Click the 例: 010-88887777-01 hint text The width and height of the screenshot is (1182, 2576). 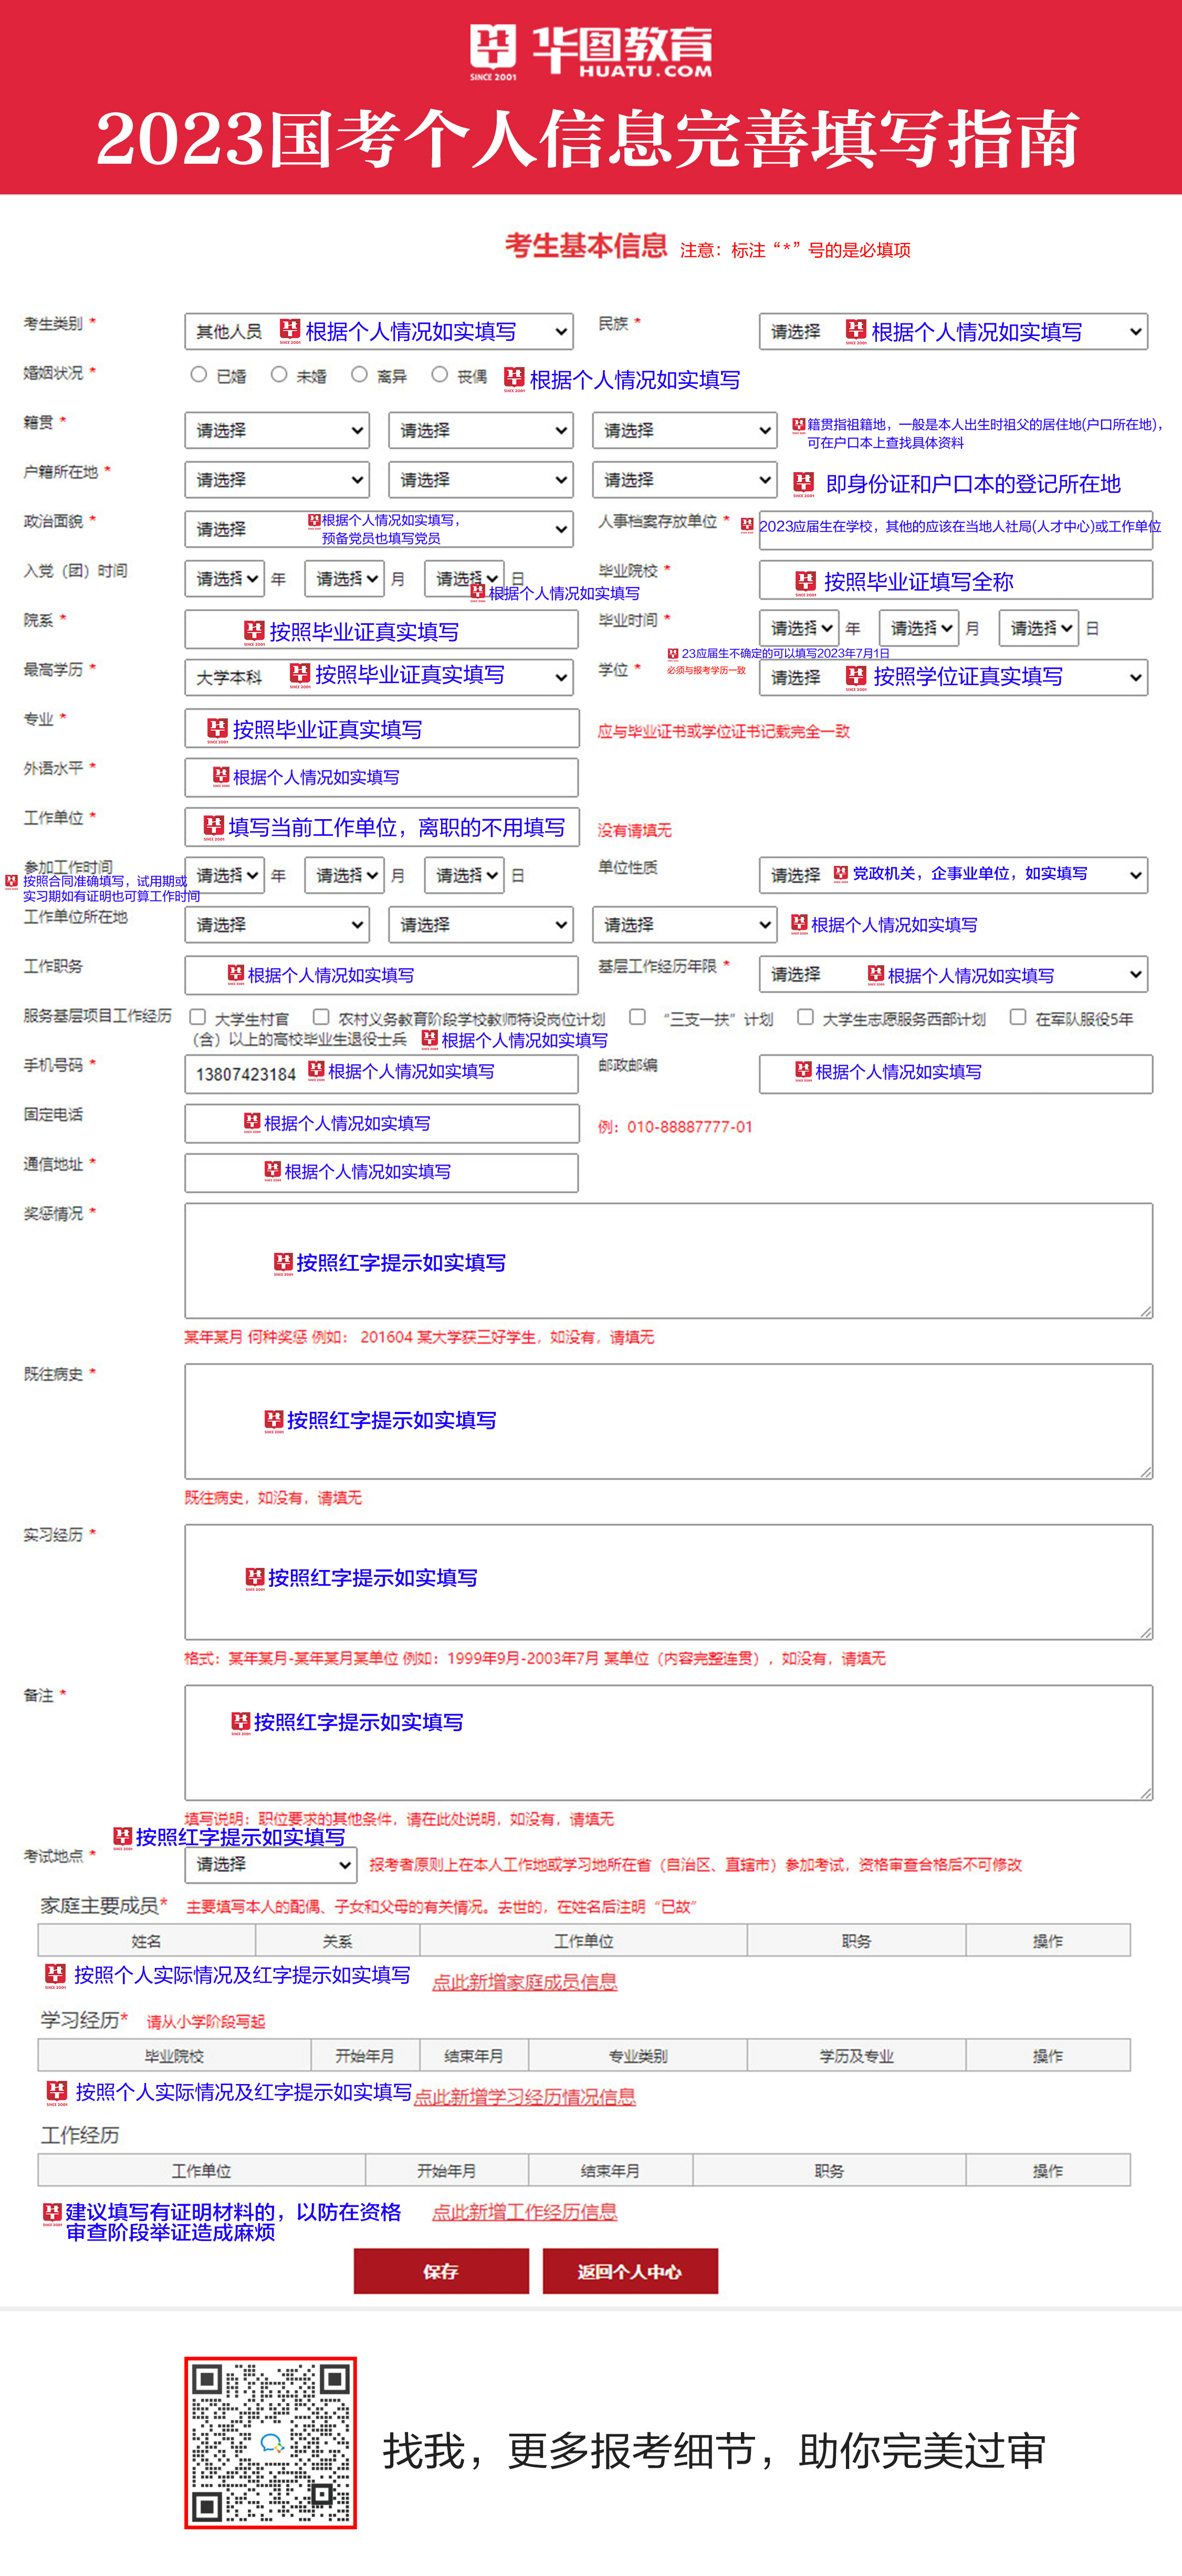pos(675,1127)
